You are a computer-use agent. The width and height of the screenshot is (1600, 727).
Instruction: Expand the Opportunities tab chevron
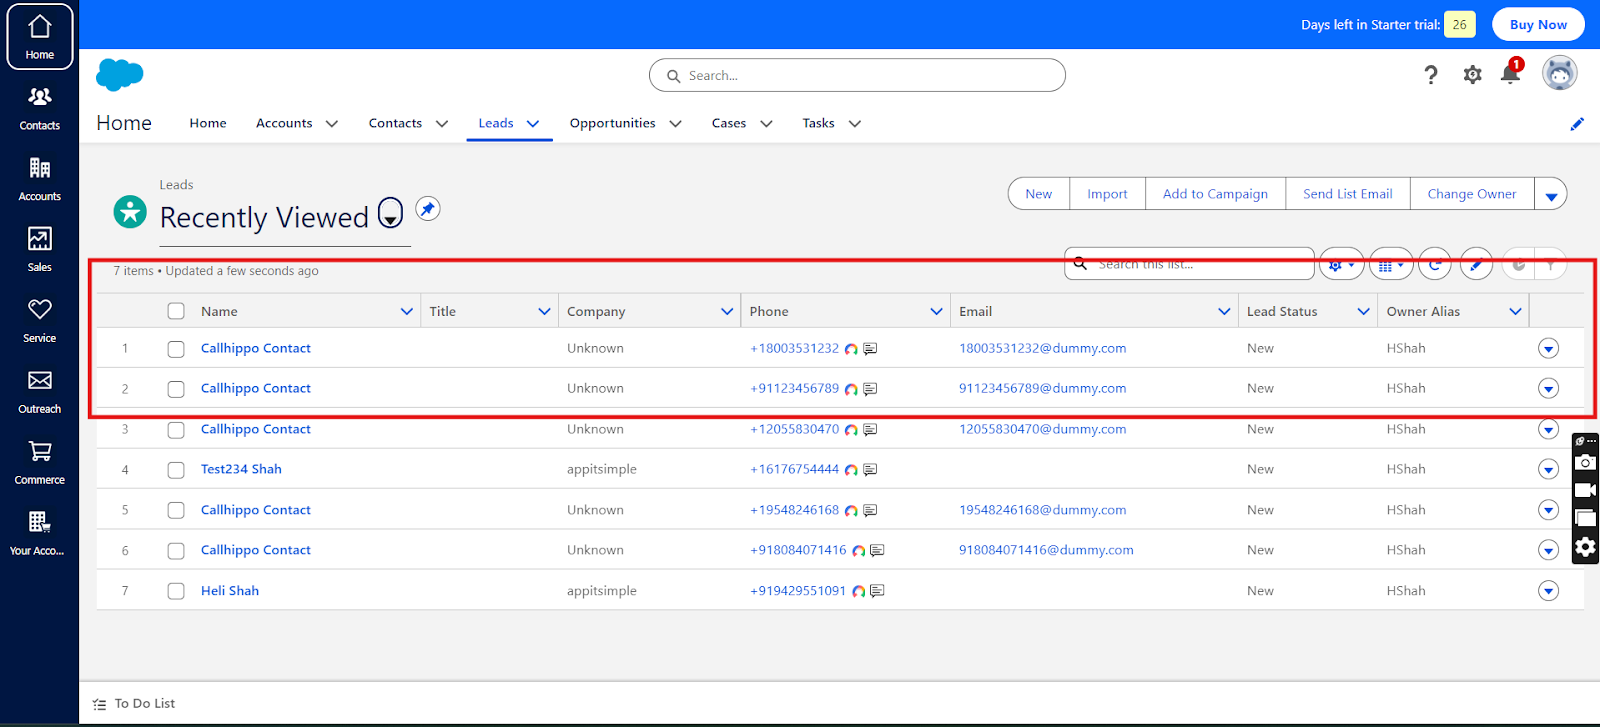pyautogui.click(x=675, y=124)
